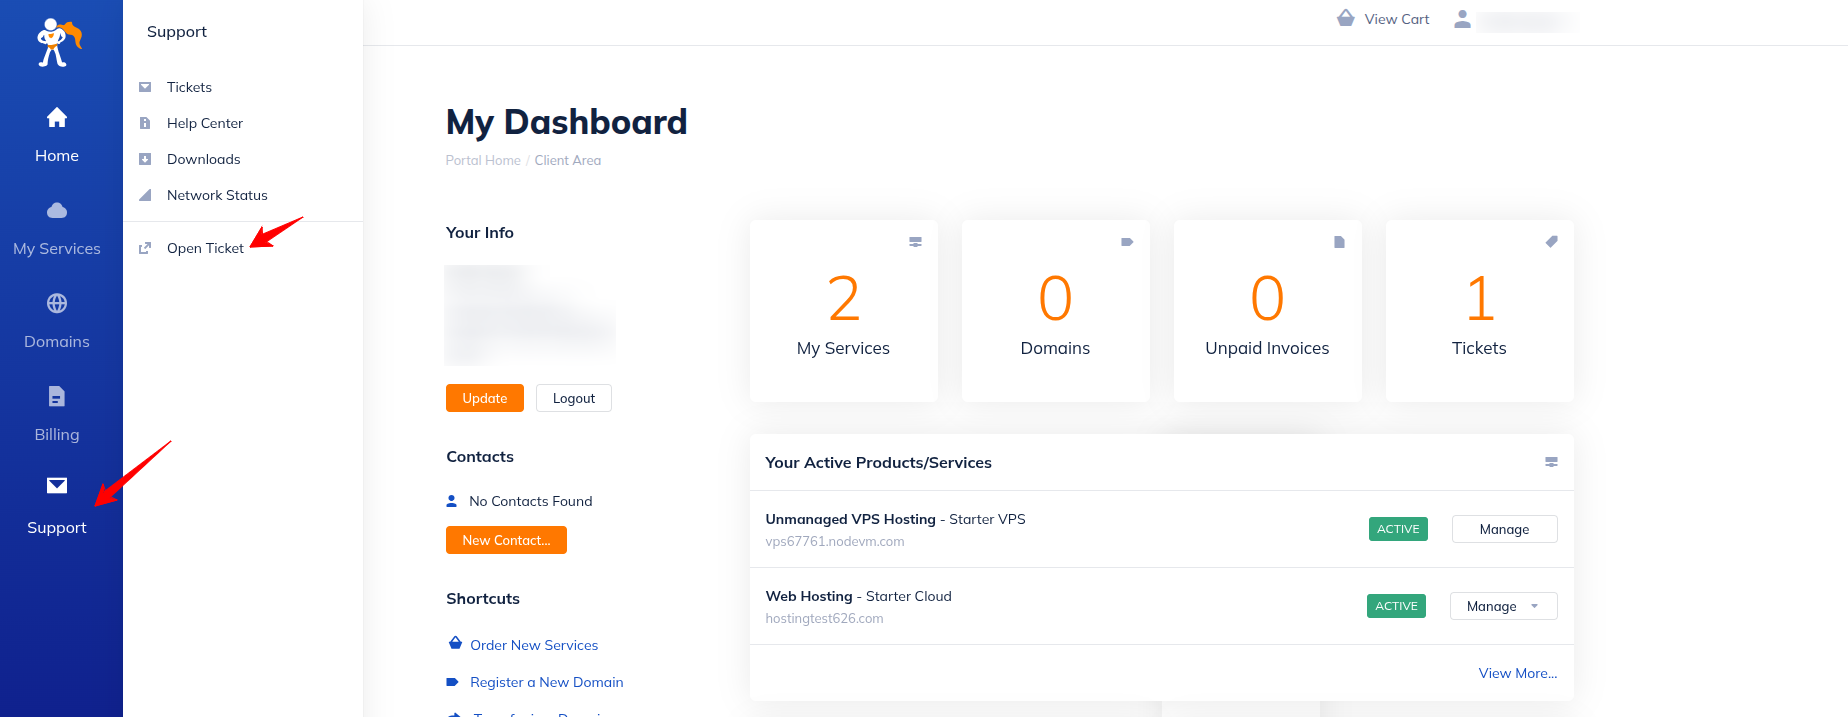The height and width of the screenshot is (717, 1848).
Task: Click the New Contact... button
Action: point(506,540)
